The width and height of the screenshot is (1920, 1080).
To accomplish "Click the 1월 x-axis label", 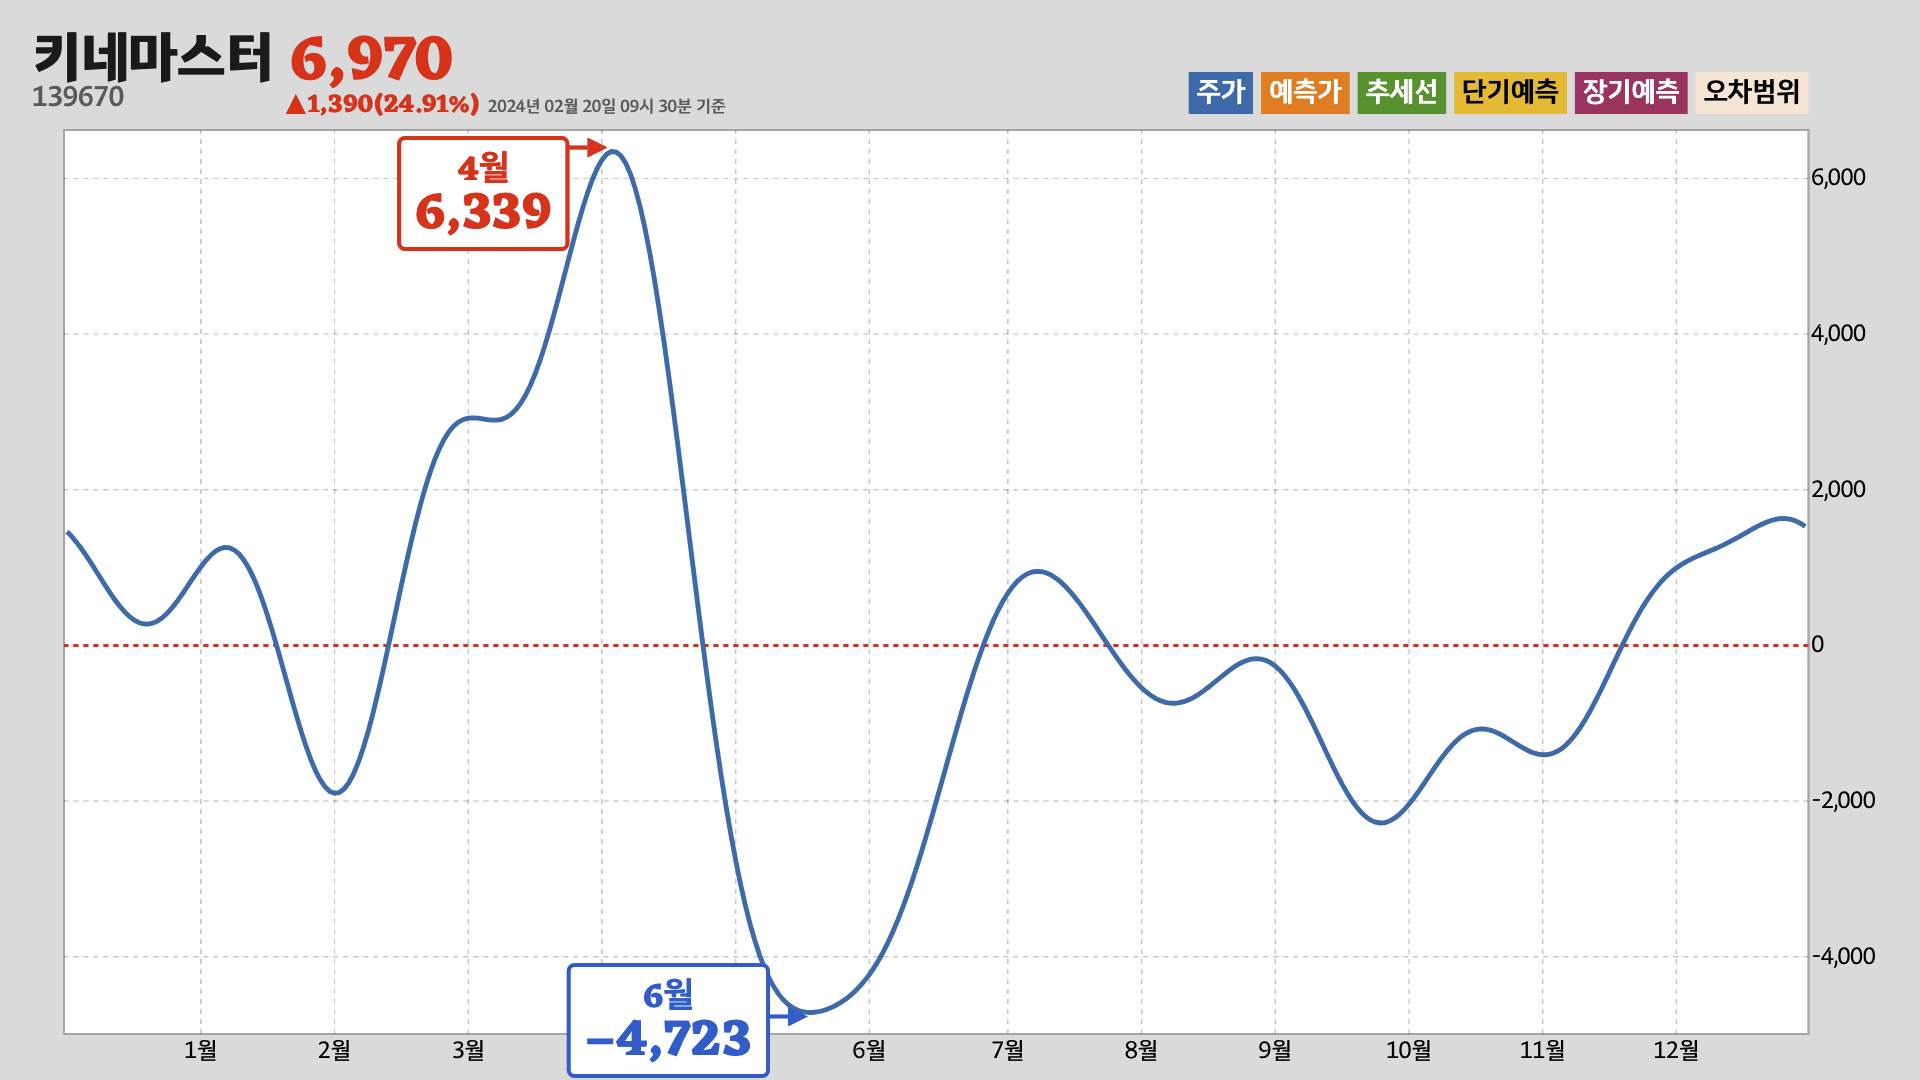I will pyautogui.click(x=200, y=1050).
